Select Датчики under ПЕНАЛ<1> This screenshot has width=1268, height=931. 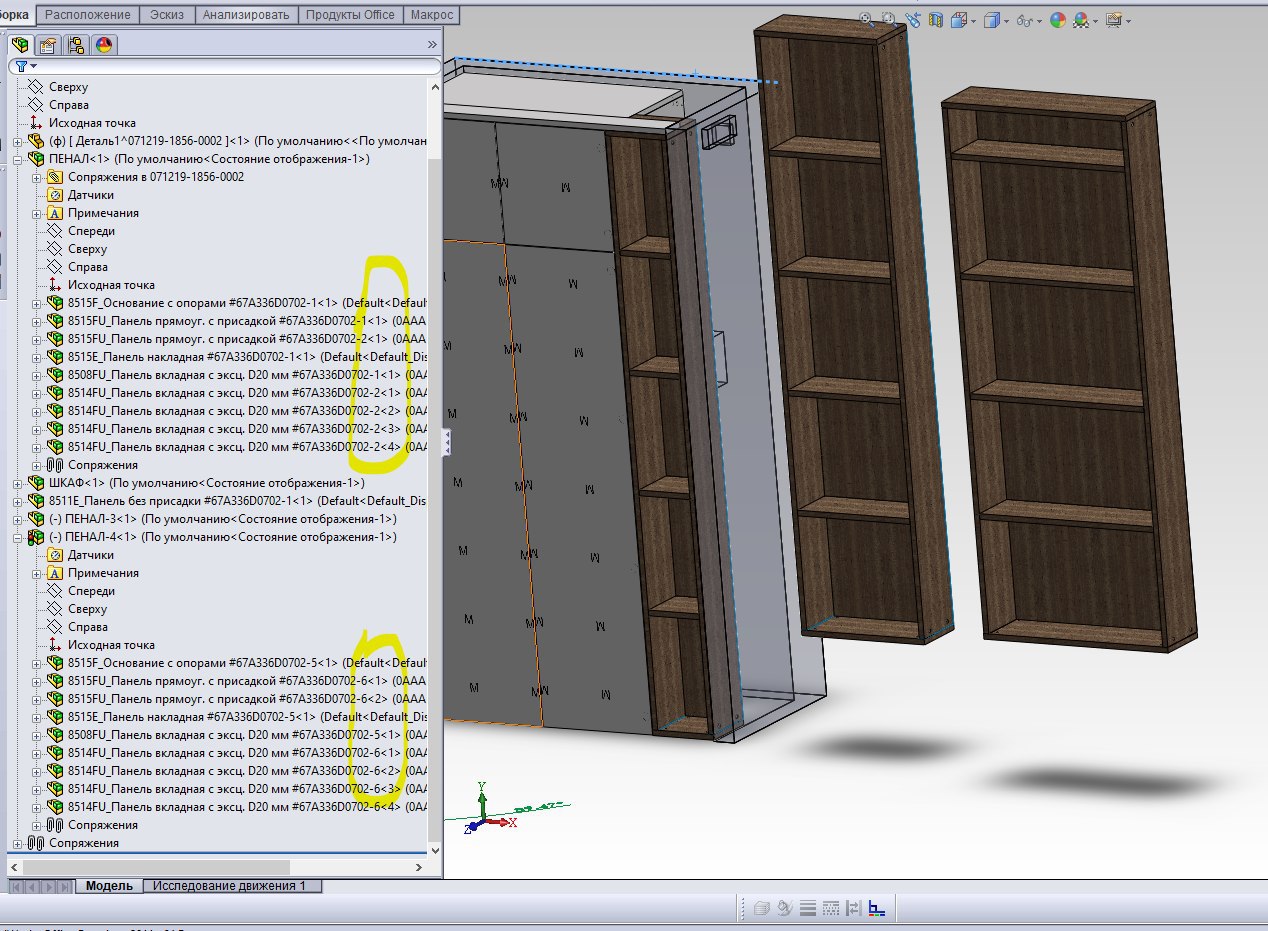90,195
